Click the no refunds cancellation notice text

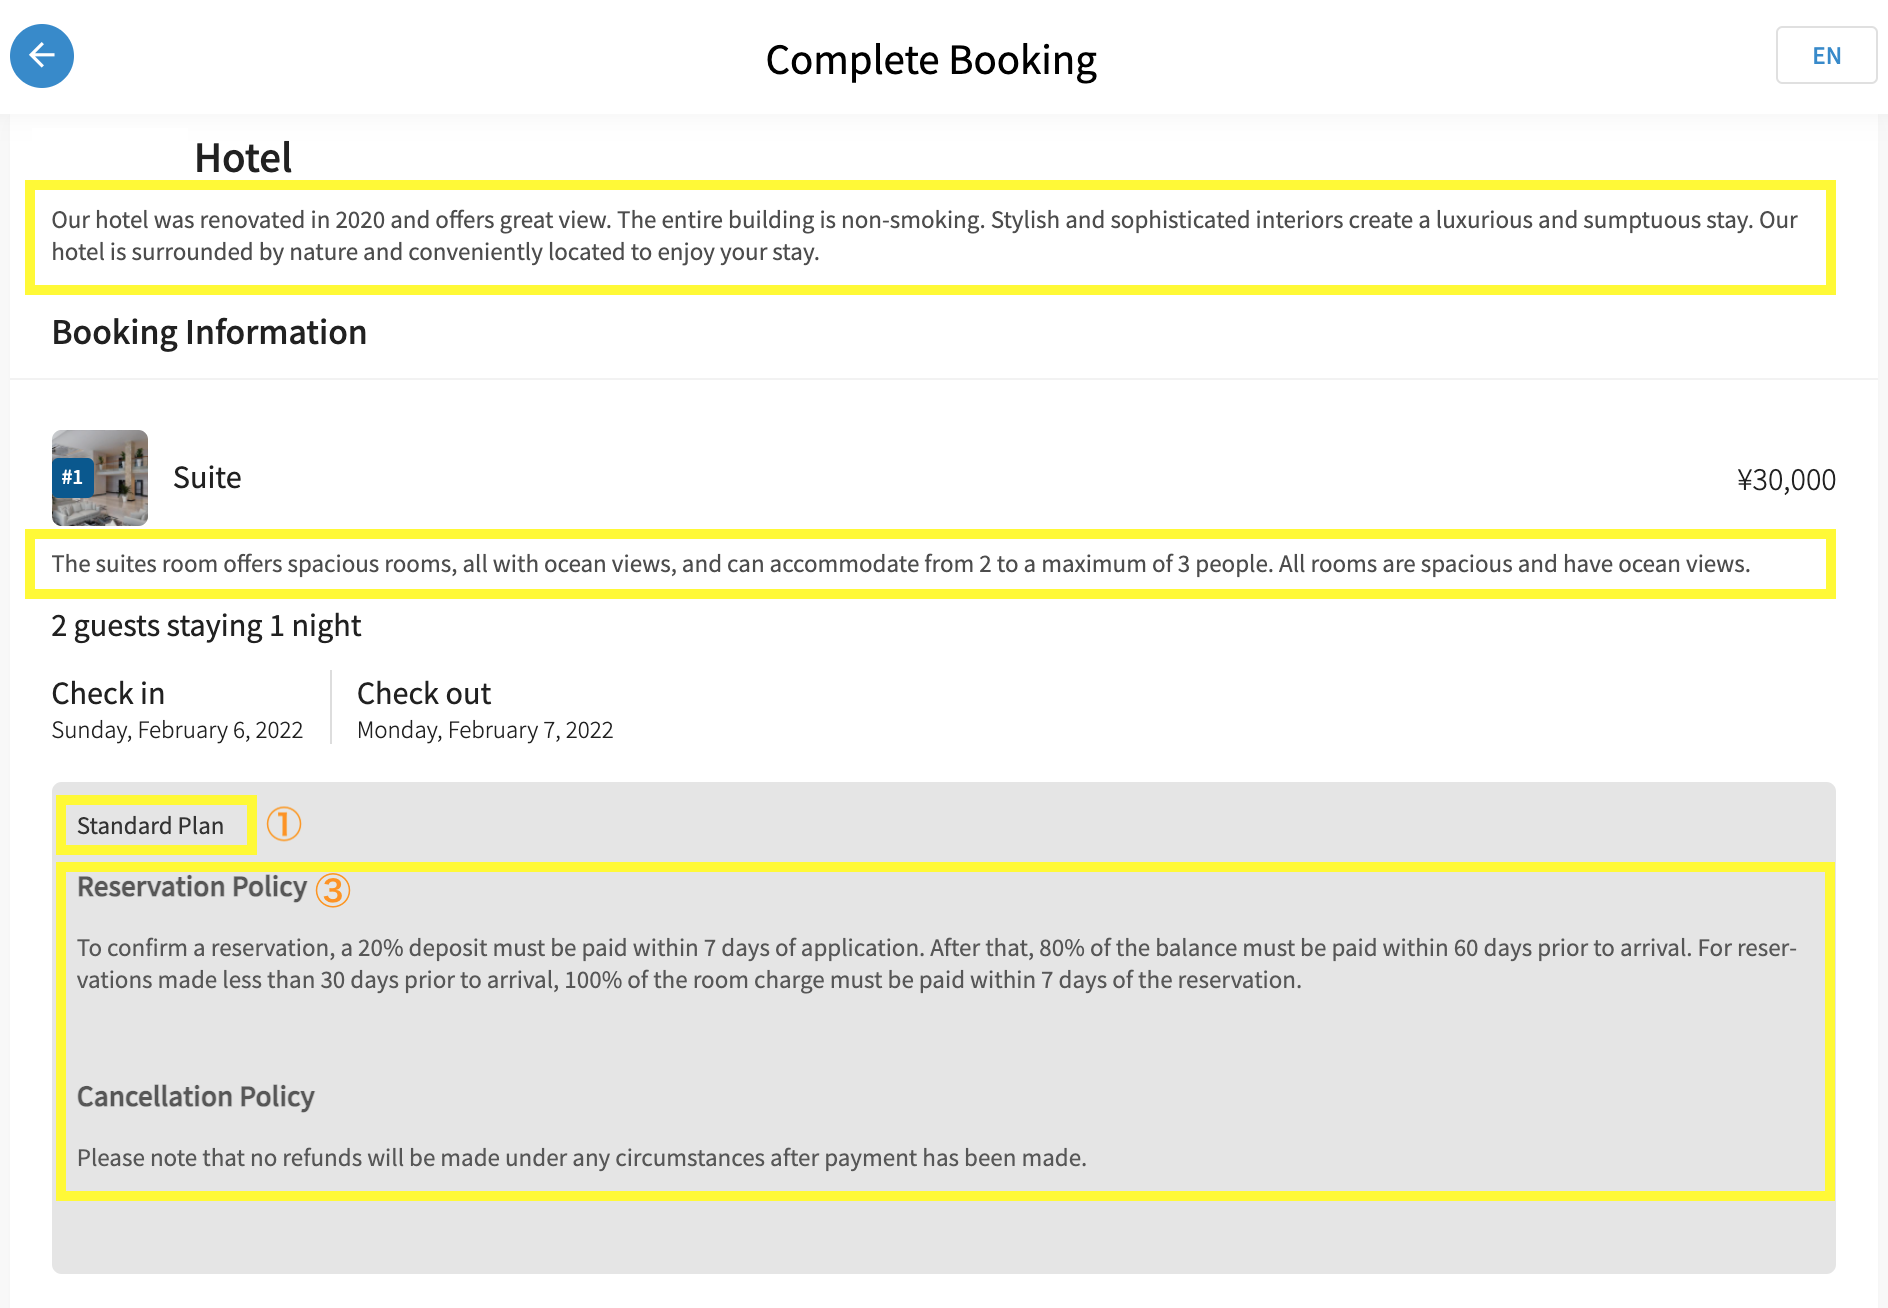click(581, 1158)
